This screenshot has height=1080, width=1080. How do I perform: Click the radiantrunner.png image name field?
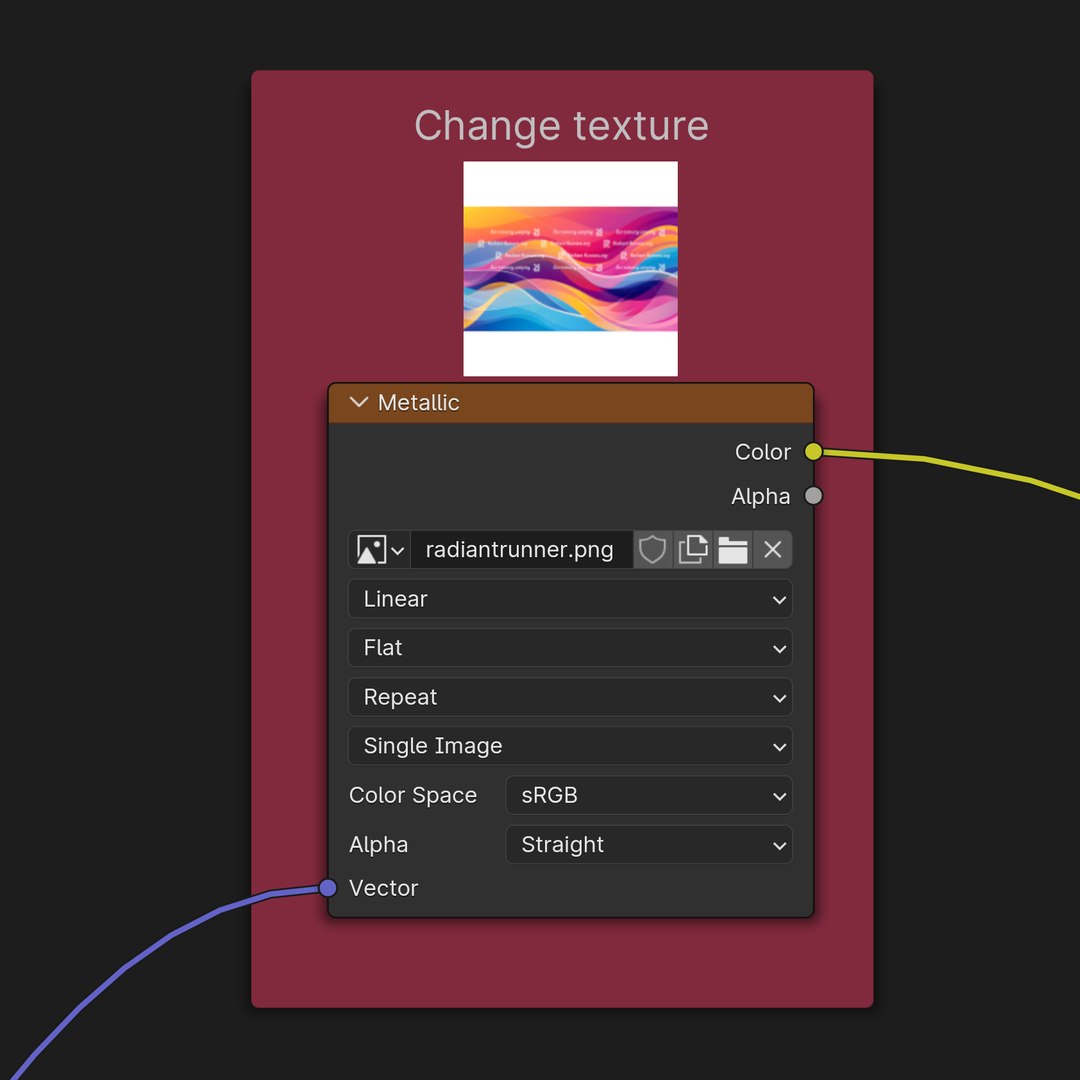(521, 550)
